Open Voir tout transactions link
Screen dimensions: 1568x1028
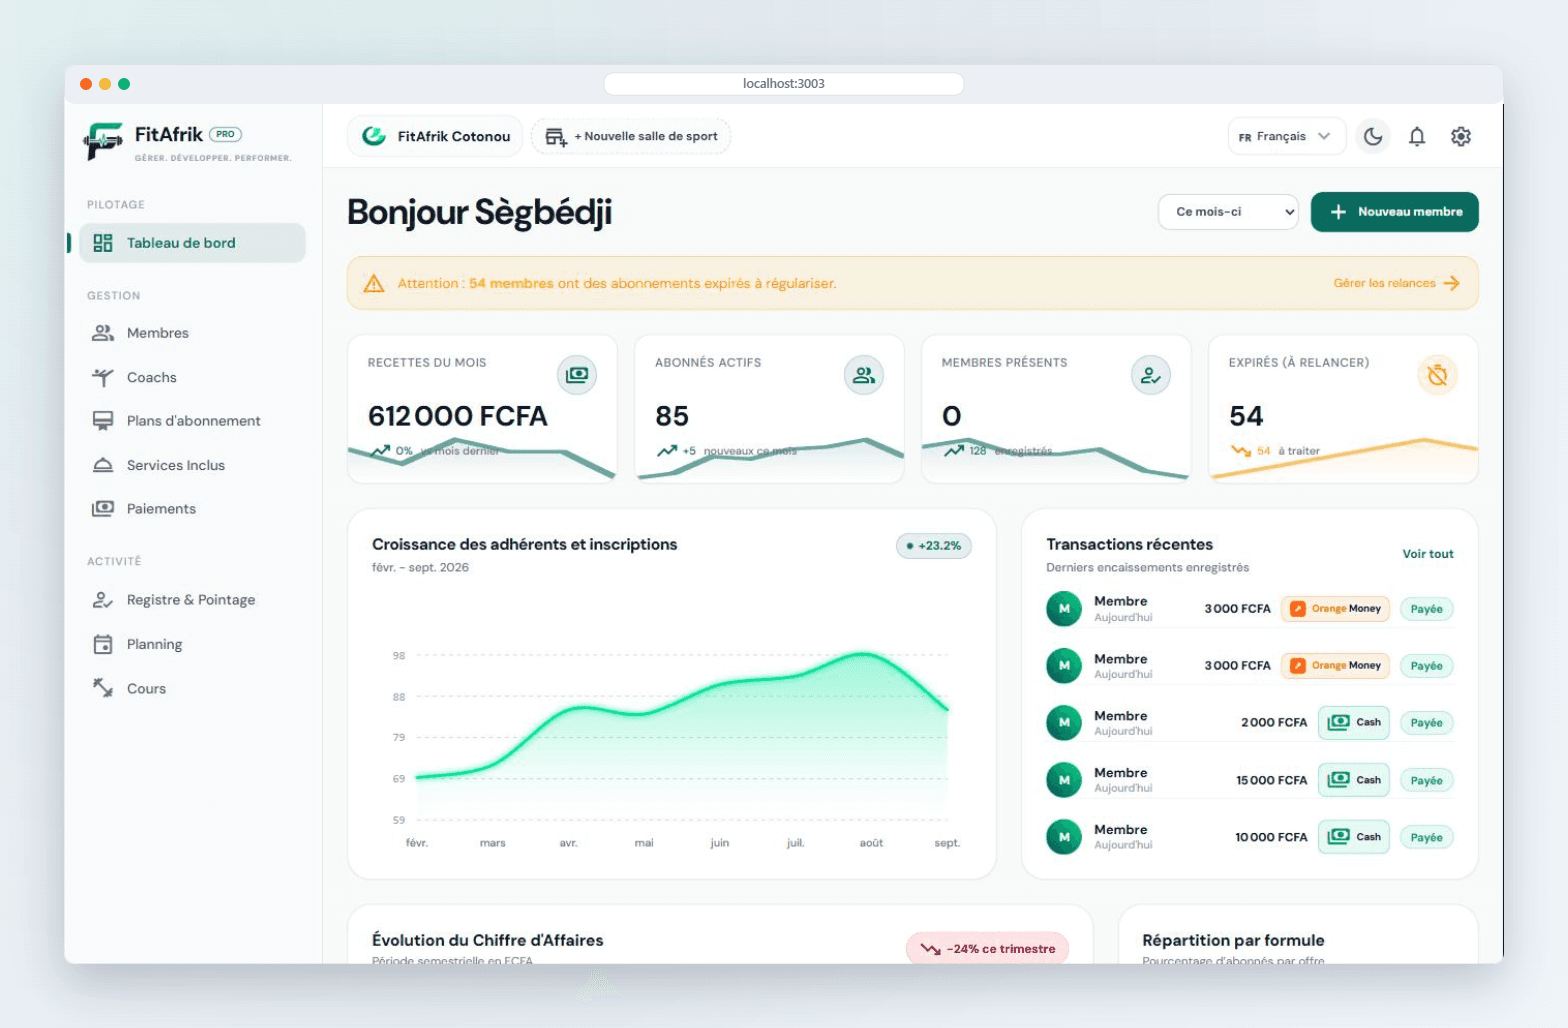click(x=1428, y=554)
